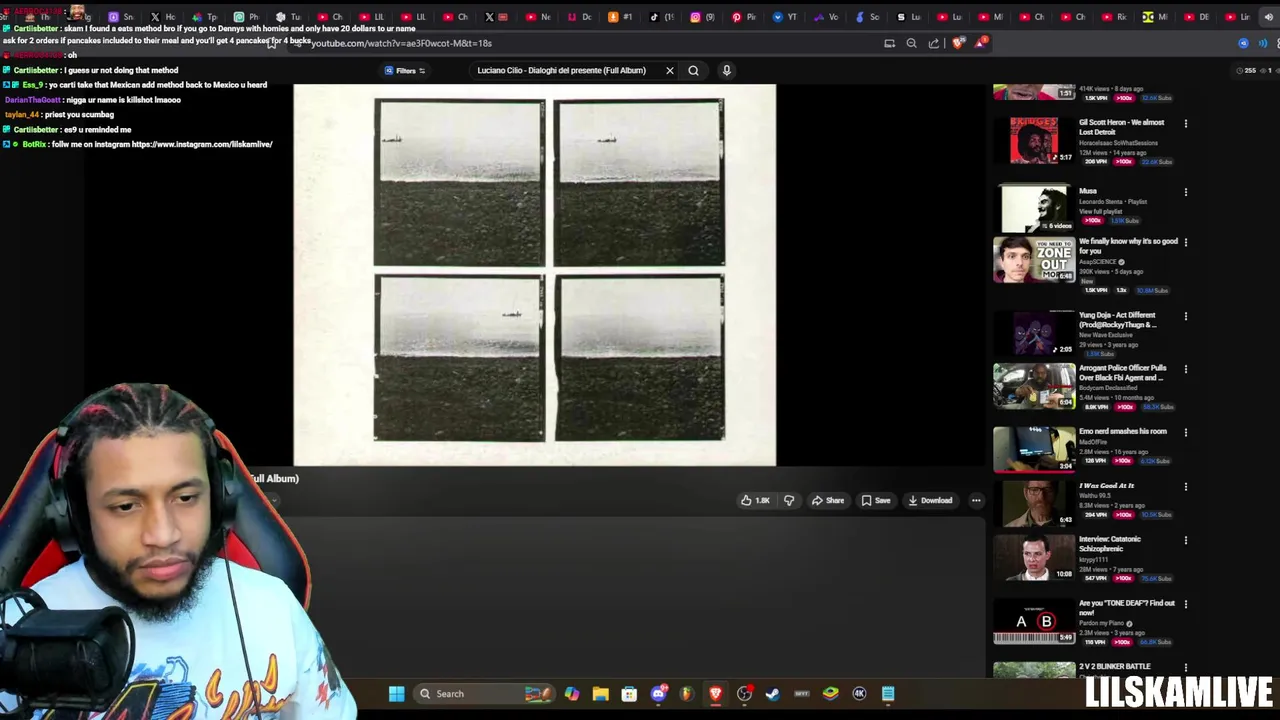Screen dimensions: 1280x720
Task: Like the video with thumbs-up 1.8K
Action: click(755, 500)
